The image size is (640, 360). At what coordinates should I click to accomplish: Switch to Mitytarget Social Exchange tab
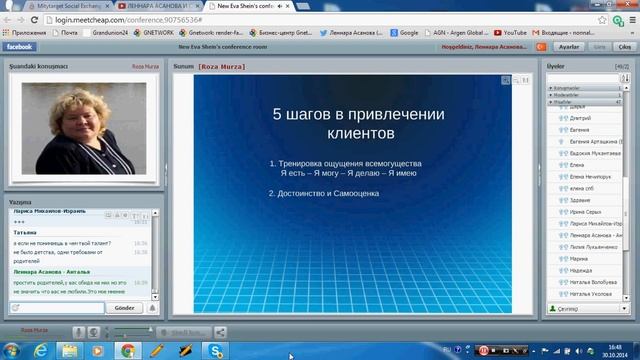coord(69,6)
